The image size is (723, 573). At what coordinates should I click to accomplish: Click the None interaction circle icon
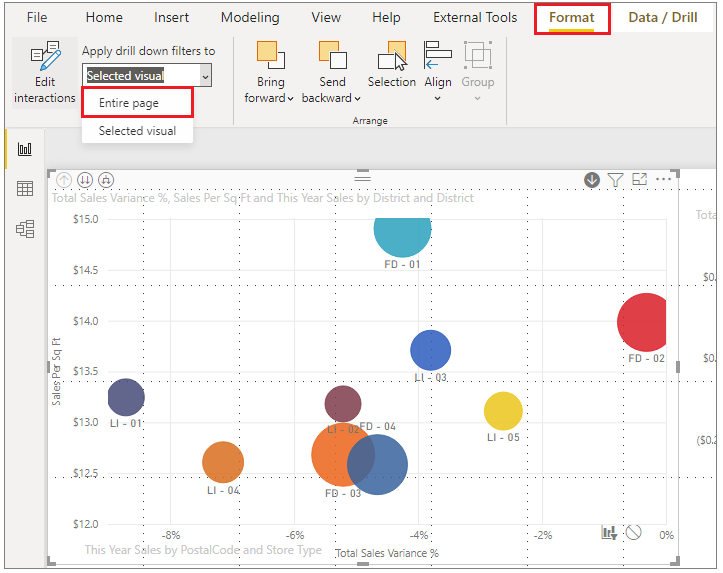point(634,533)
